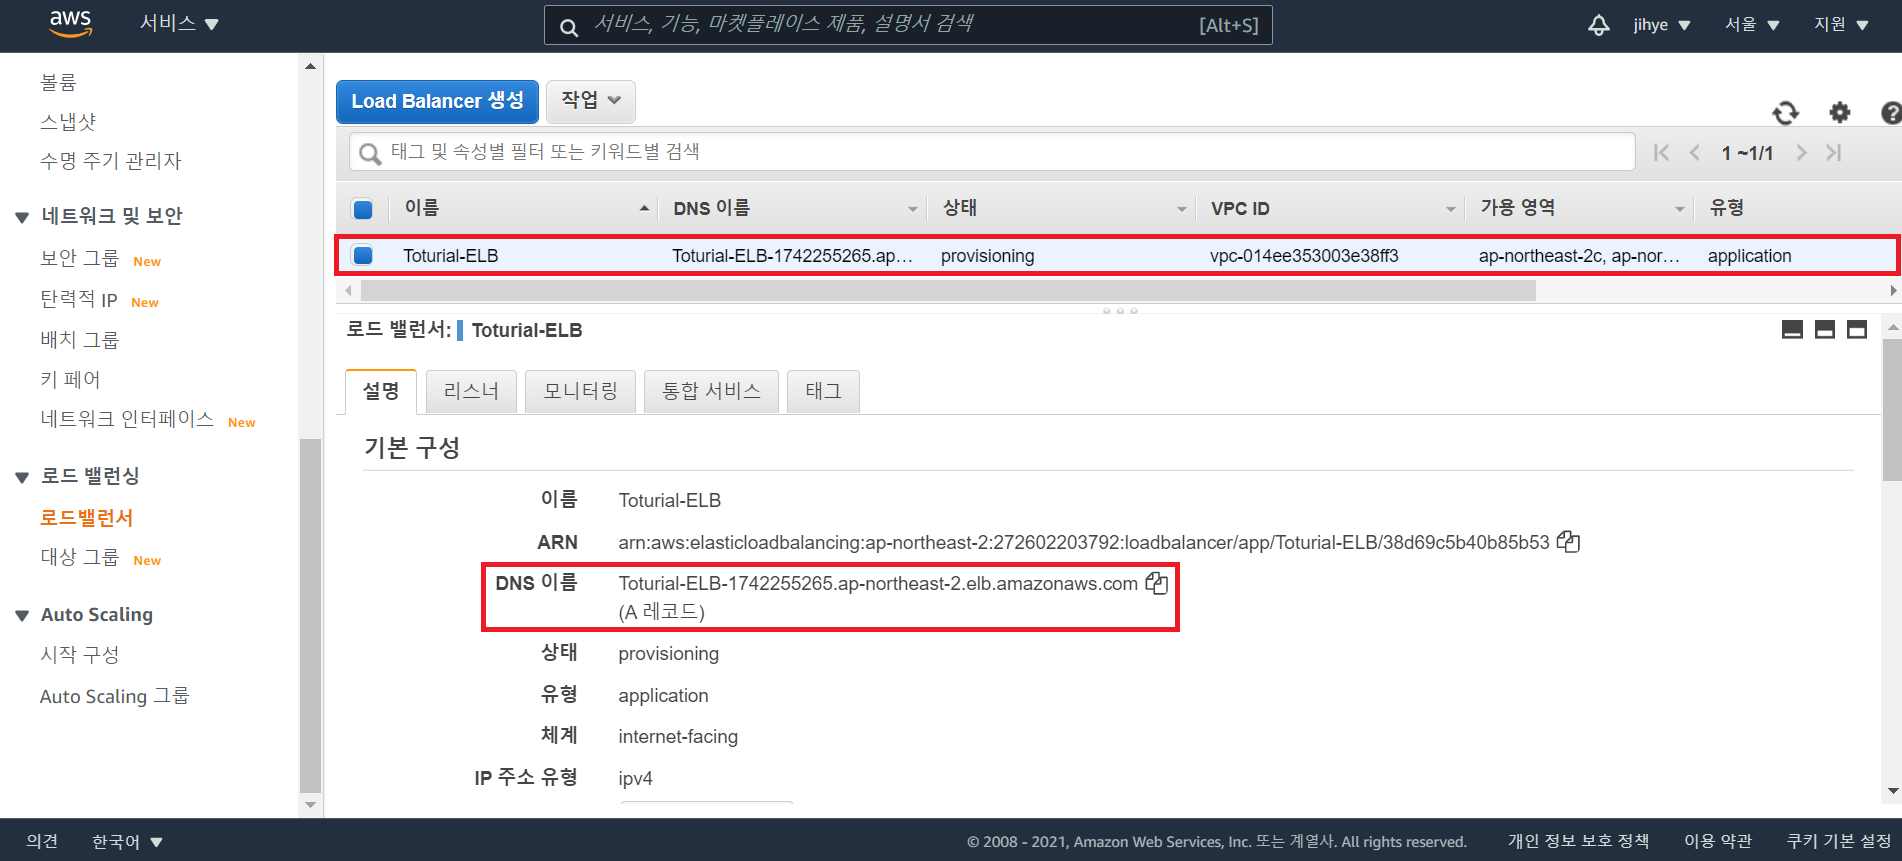This screenshot has width=1902, height=861.
Task: Open the 서울 region dropdown
Action: 1752,25
